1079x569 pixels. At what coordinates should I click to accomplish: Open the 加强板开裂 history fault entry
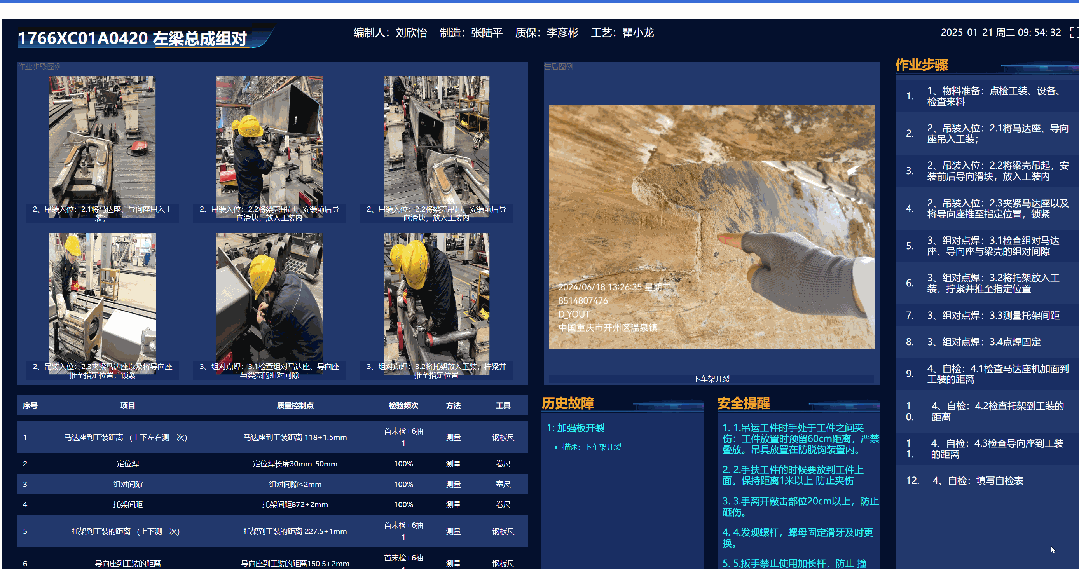pyautogui.click(x=576, y=428)
